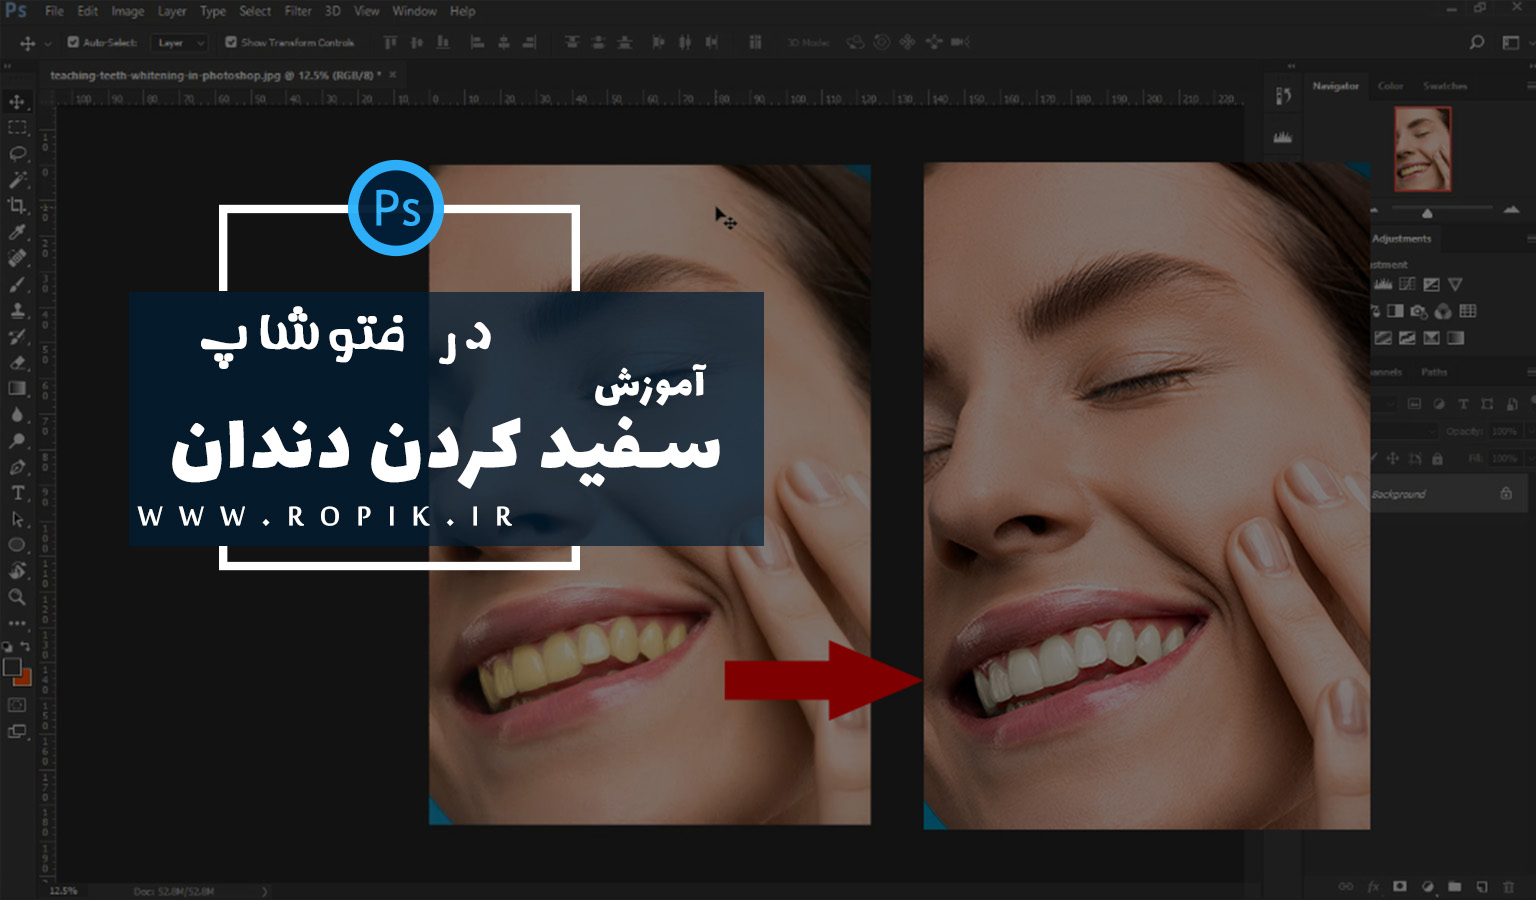Open the workspace switcher dropdown
1536x900 pixels.
pyautogui.click(x=1511, y=42)
